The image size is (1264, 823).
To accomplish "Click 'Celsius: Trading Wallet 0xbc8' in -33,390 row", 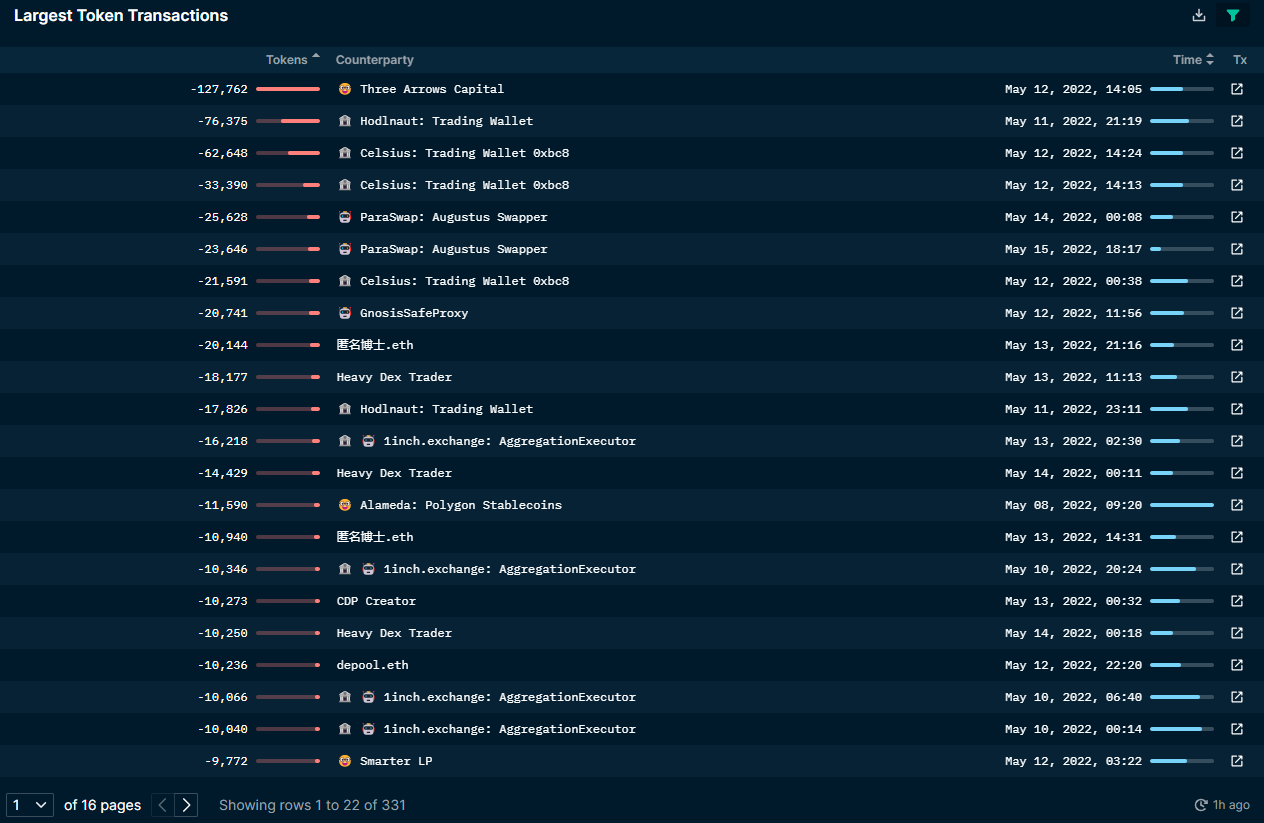I will (465, 185).
